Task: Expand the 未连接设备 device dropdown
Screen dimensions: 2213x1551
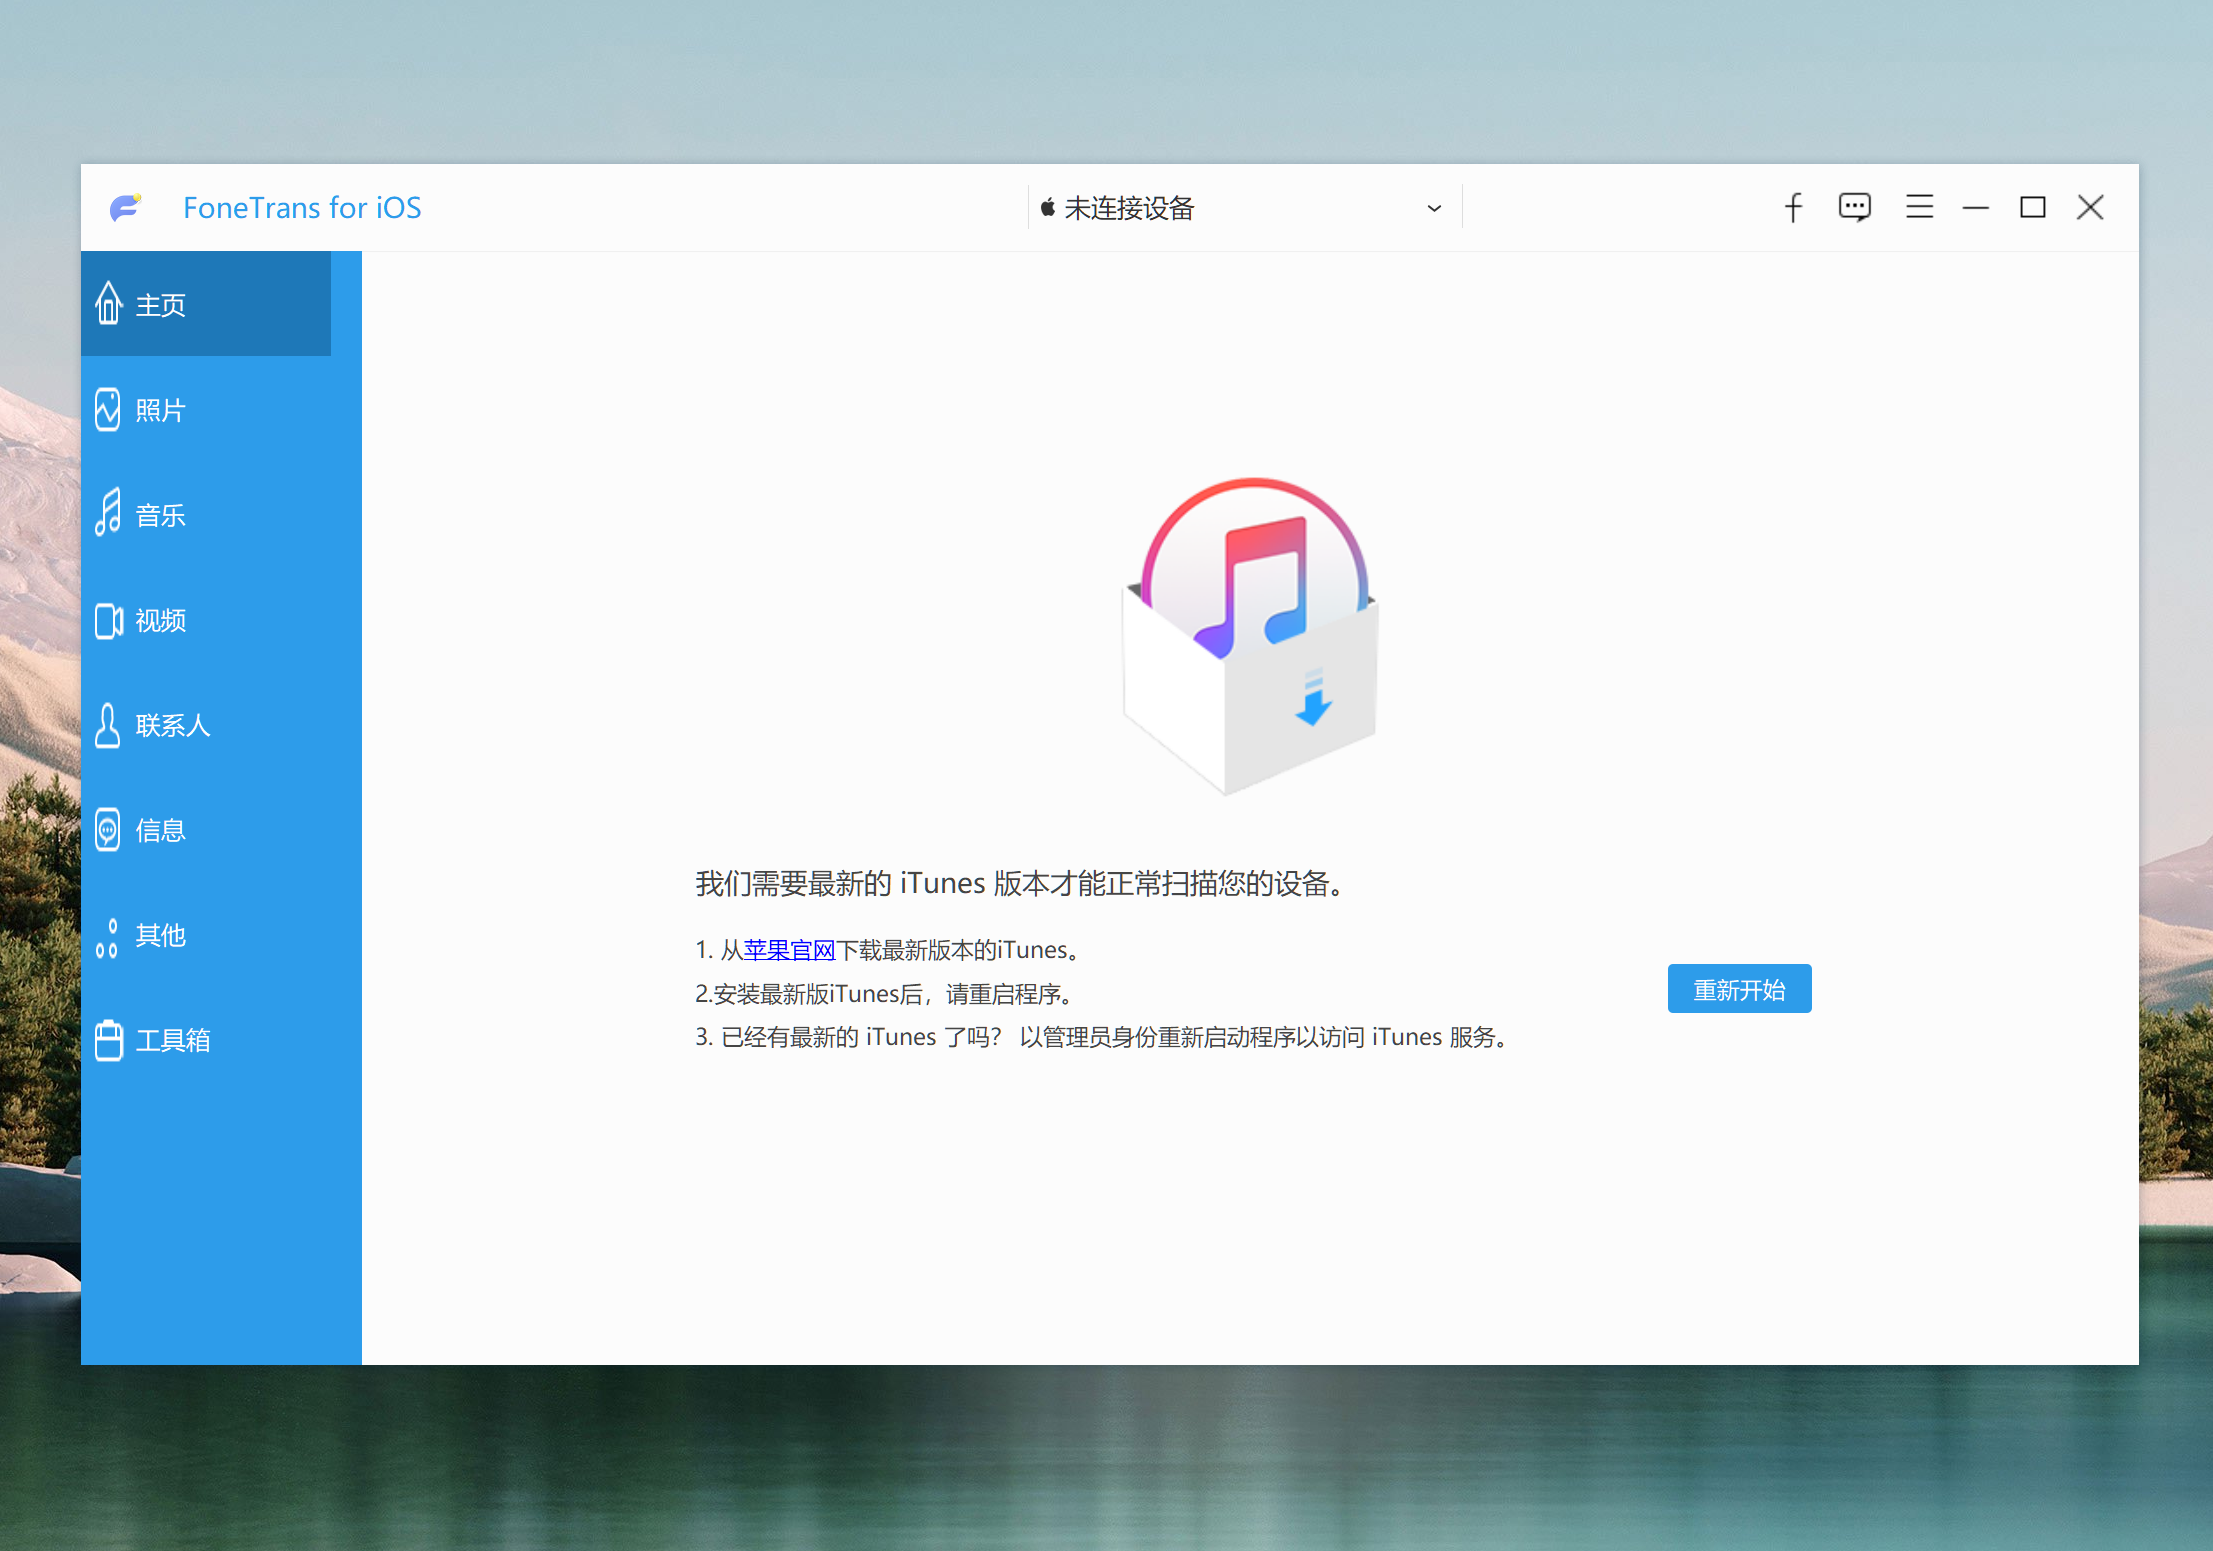Action: (x=1244, y=207)
